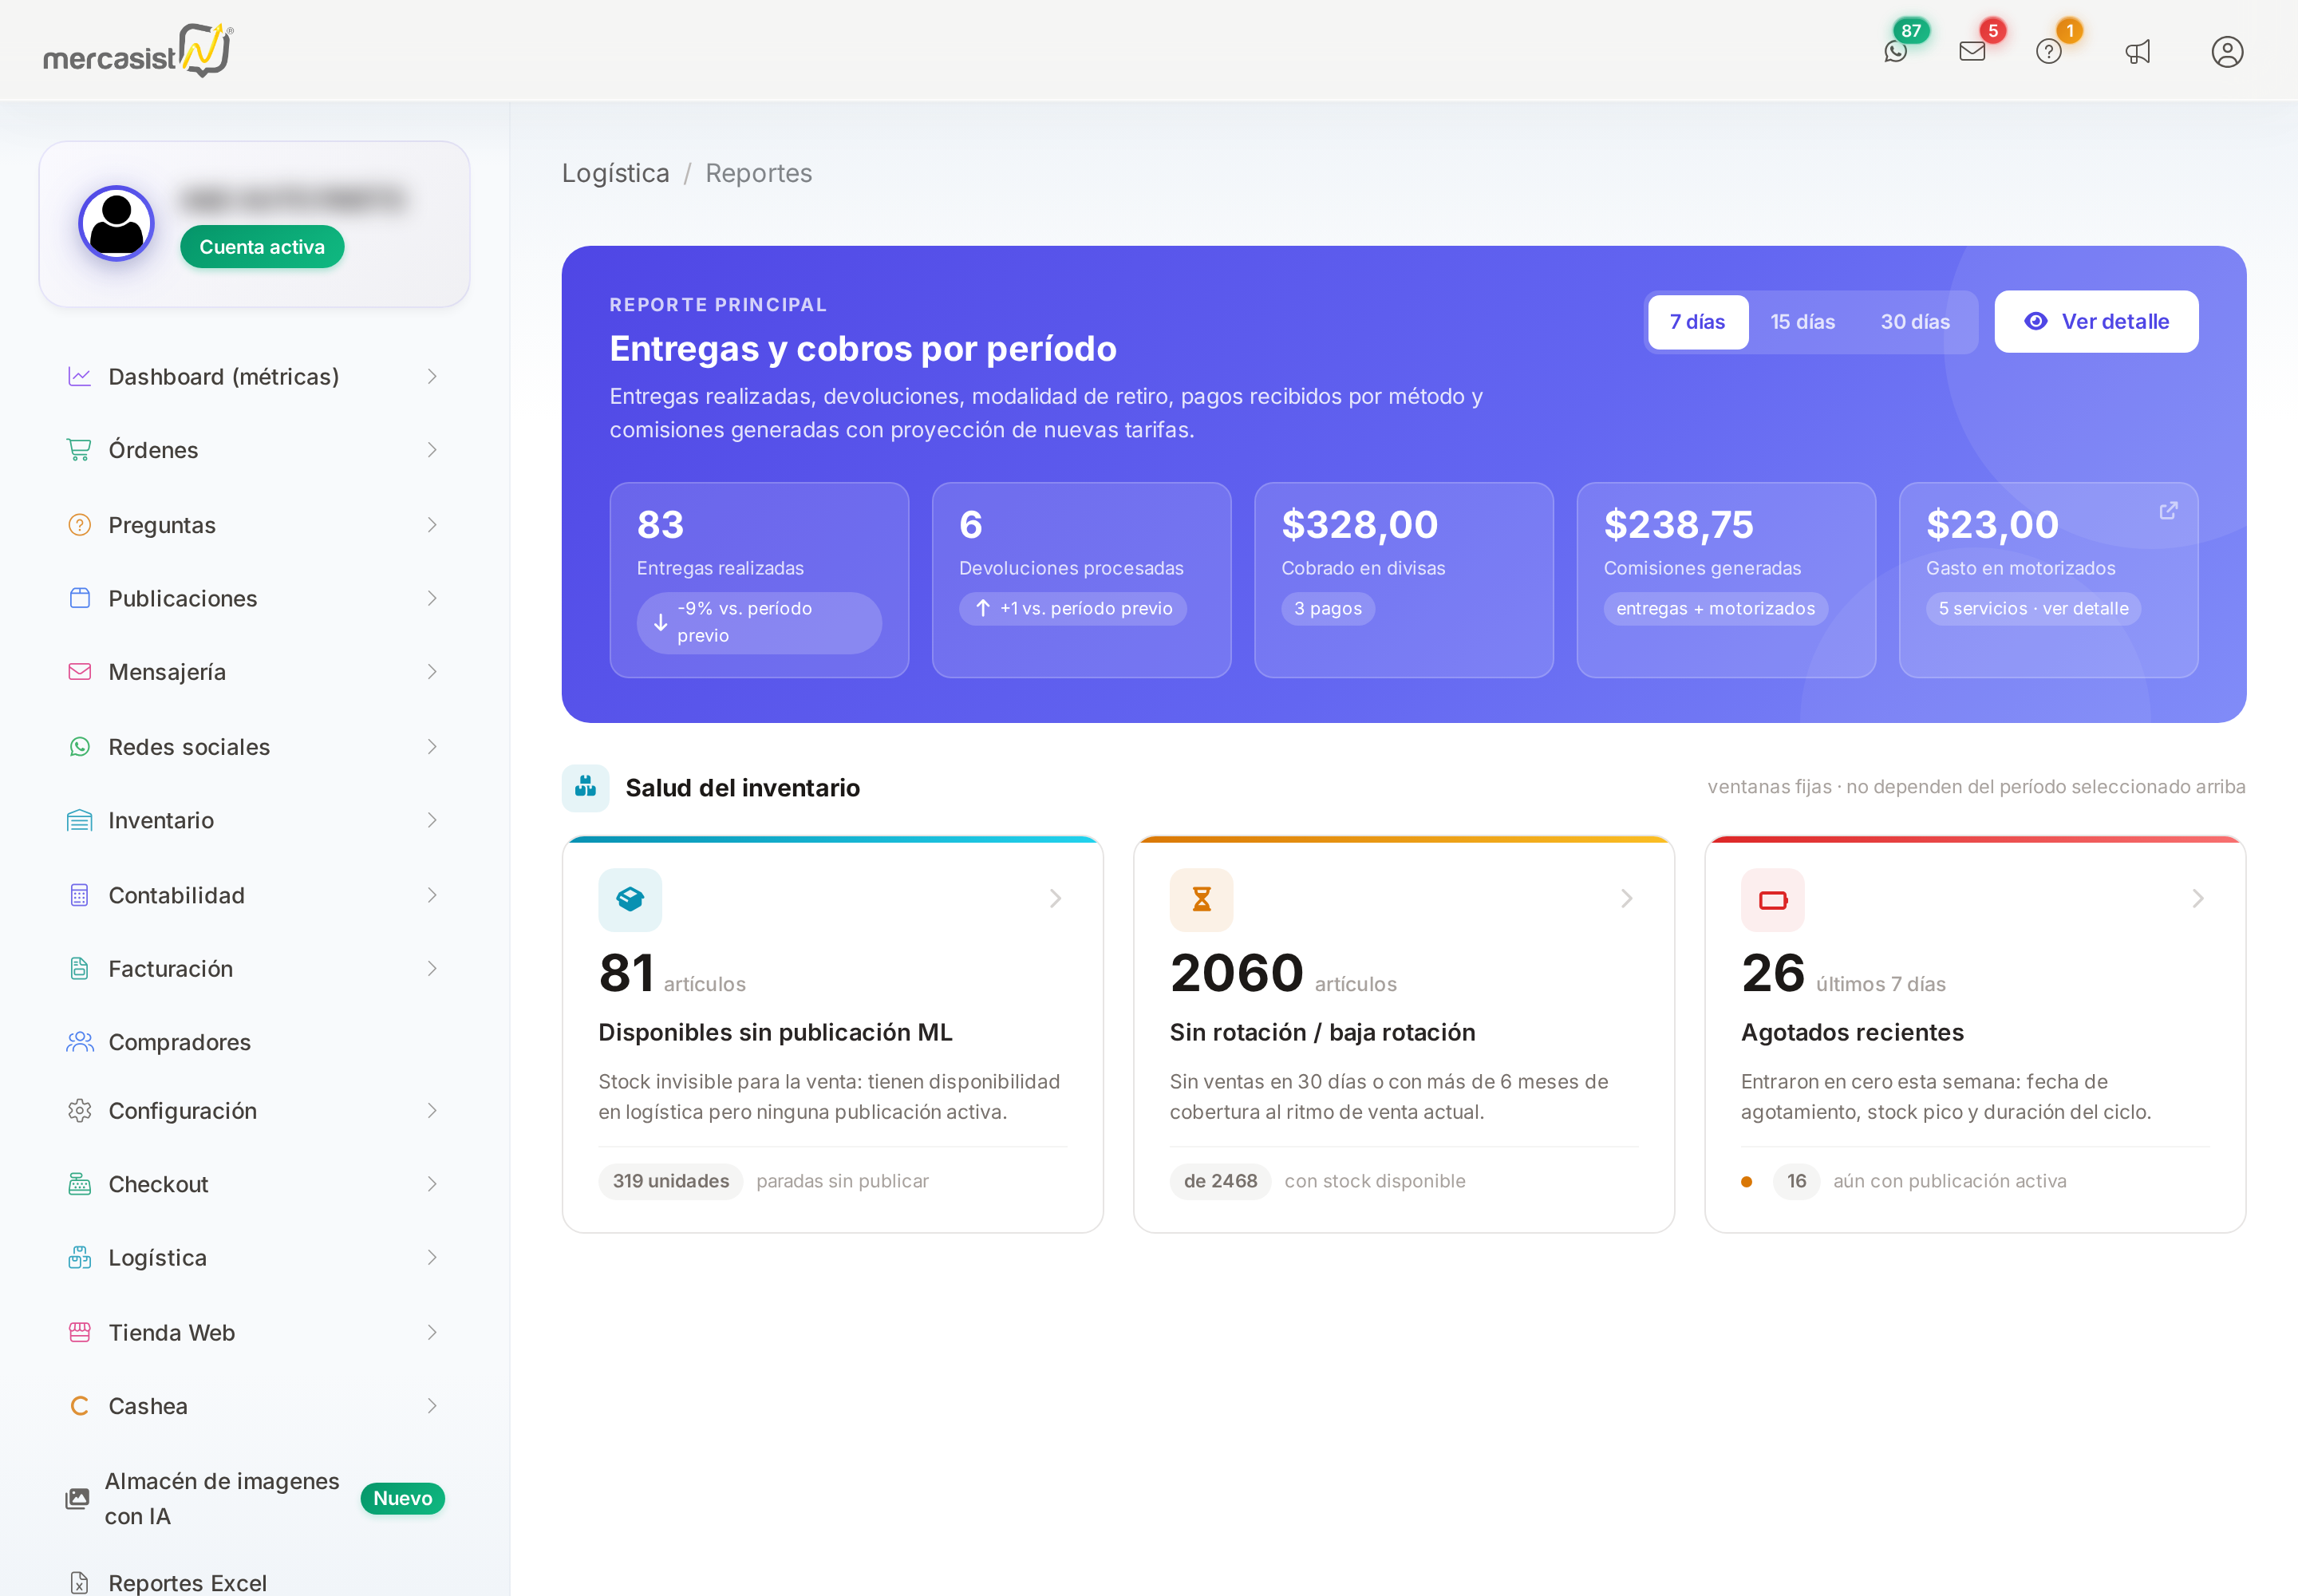This screenshot has height=1596, width=2298.
Task: Click the Redes sociales WhatsApp icon
Action: pos(79,747)
